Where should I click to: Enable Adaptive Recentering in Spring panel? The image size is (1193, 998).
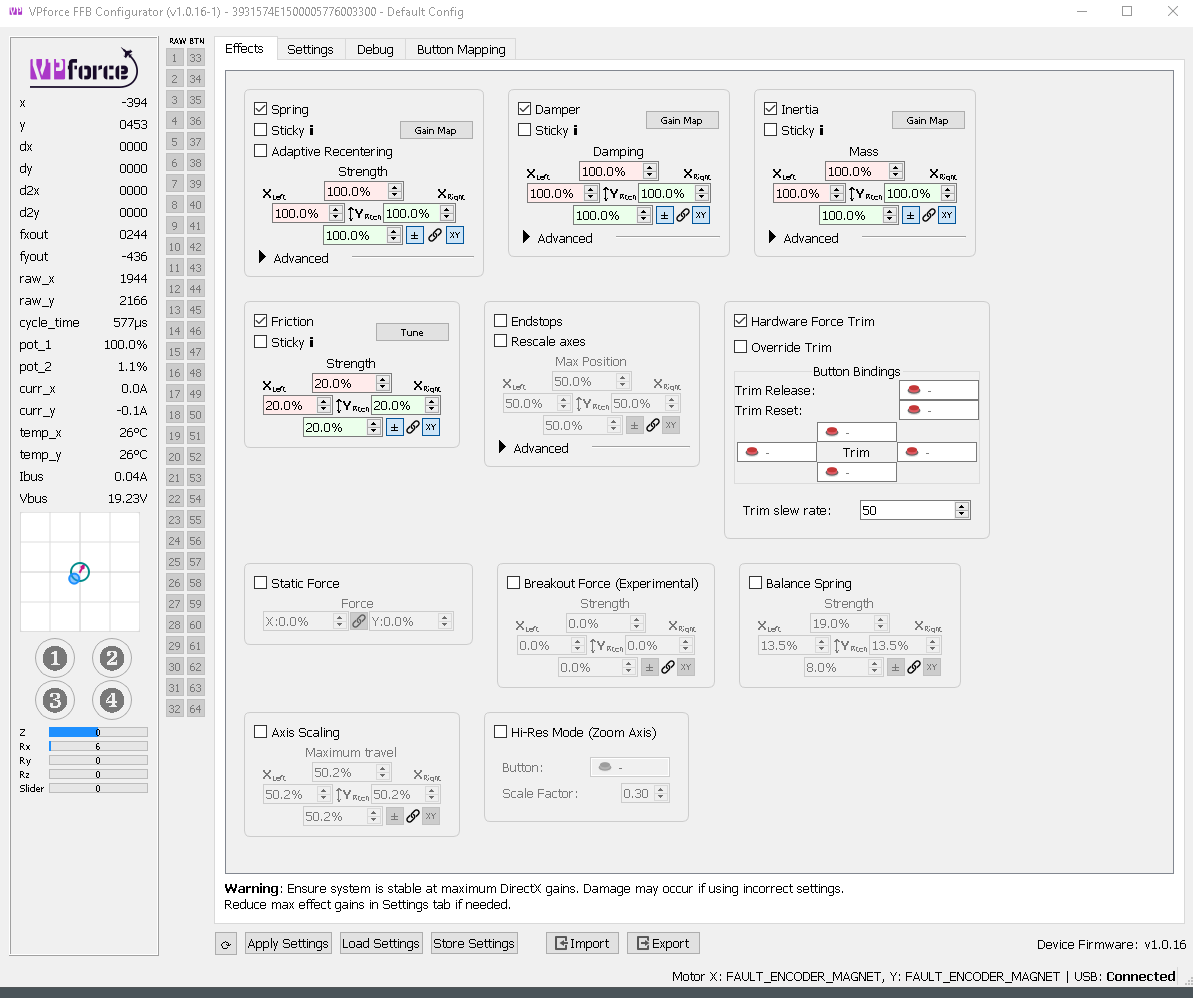point(260,151)
